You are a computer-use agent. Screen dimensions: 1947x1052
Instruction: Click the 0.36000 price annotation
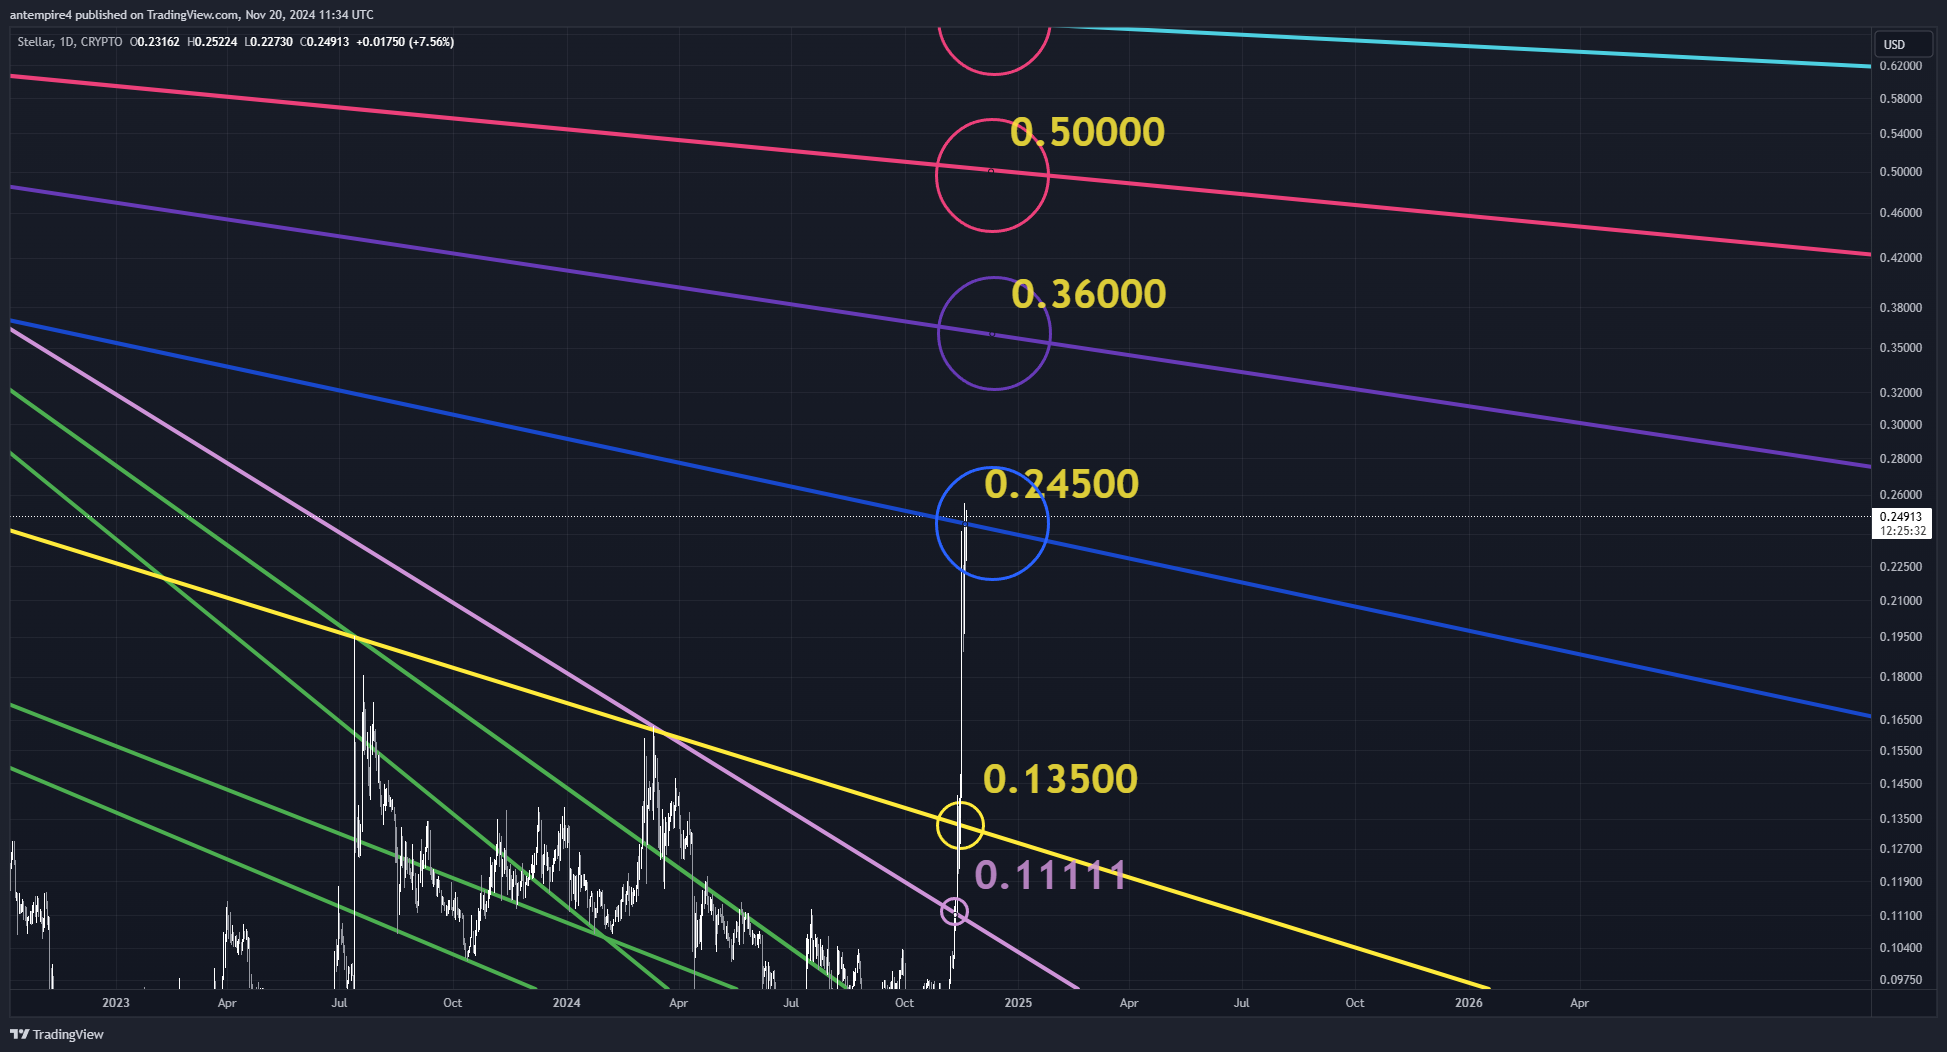pyautogui.click(x=1088, y=294)
